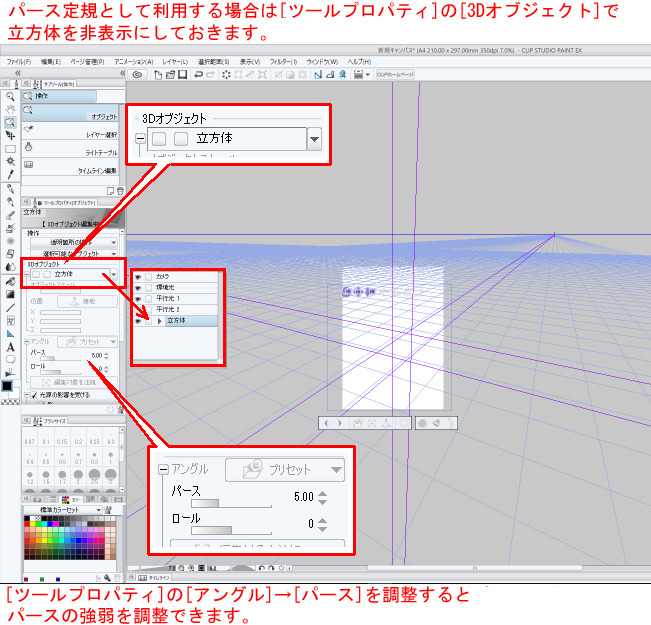Open CLIP STUDIO spiral icon
Viewport: 651px width, 625px height.
137,75
